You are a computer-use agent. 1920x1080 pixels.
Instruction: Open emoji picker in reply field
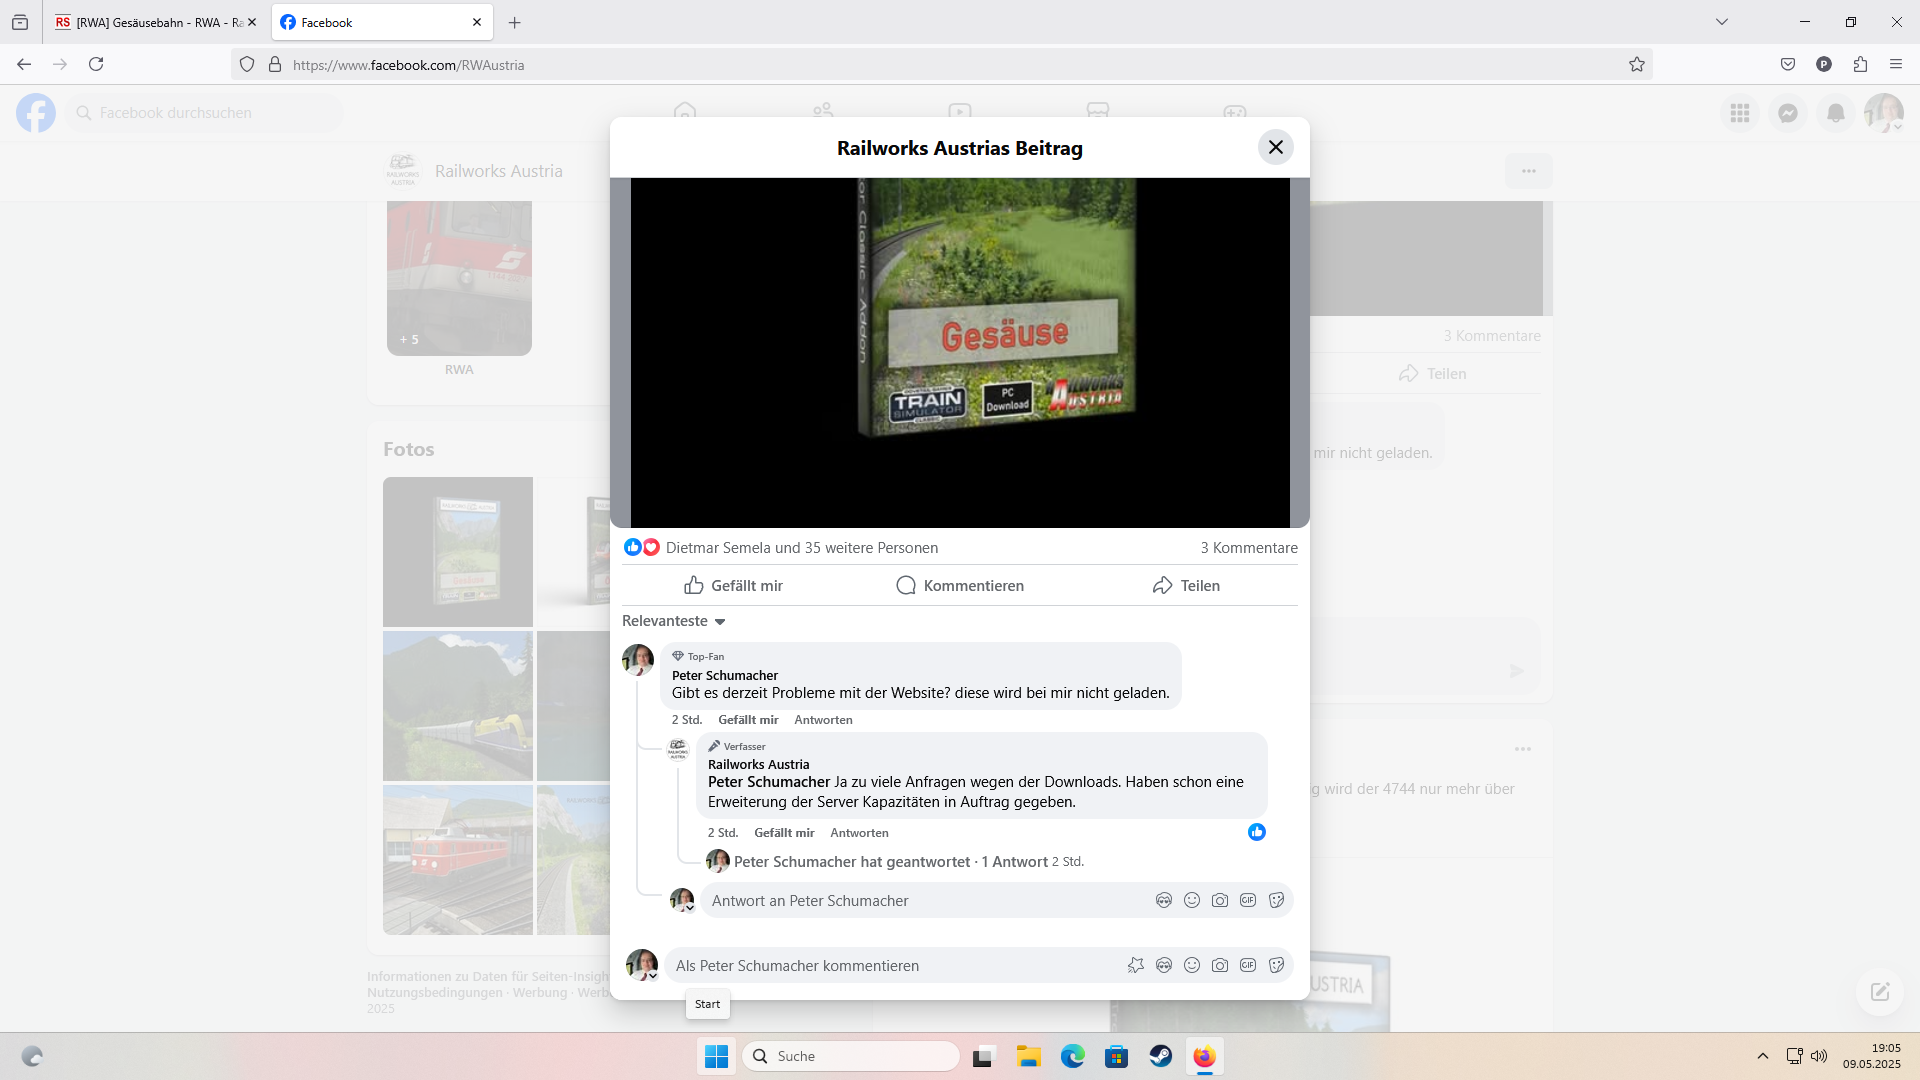[x=1192, y=900]
